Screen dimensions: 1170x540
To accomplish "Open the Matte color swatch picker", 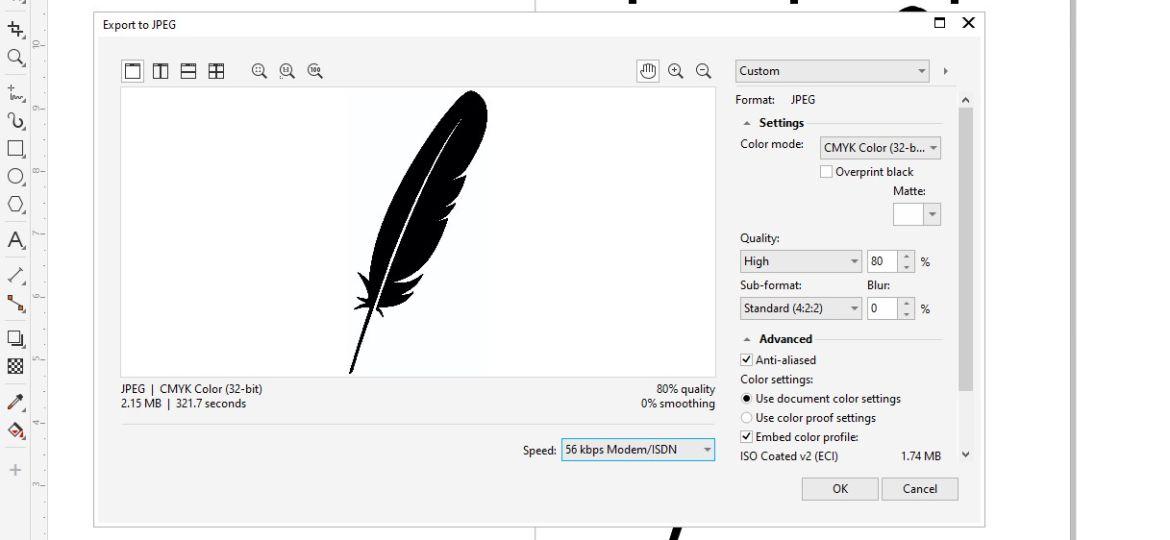I will pyautogui.click(x=917, y=214).
